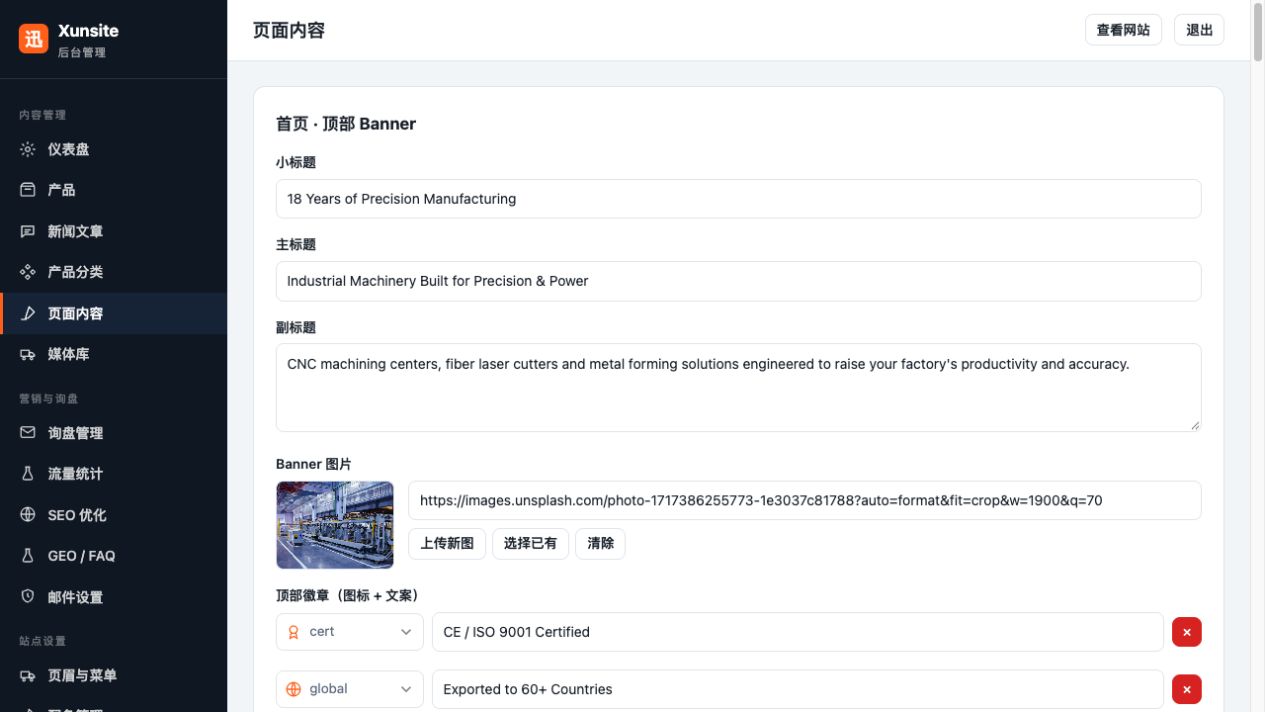Click the 副标题 textarea

click(x=738, y=388)
